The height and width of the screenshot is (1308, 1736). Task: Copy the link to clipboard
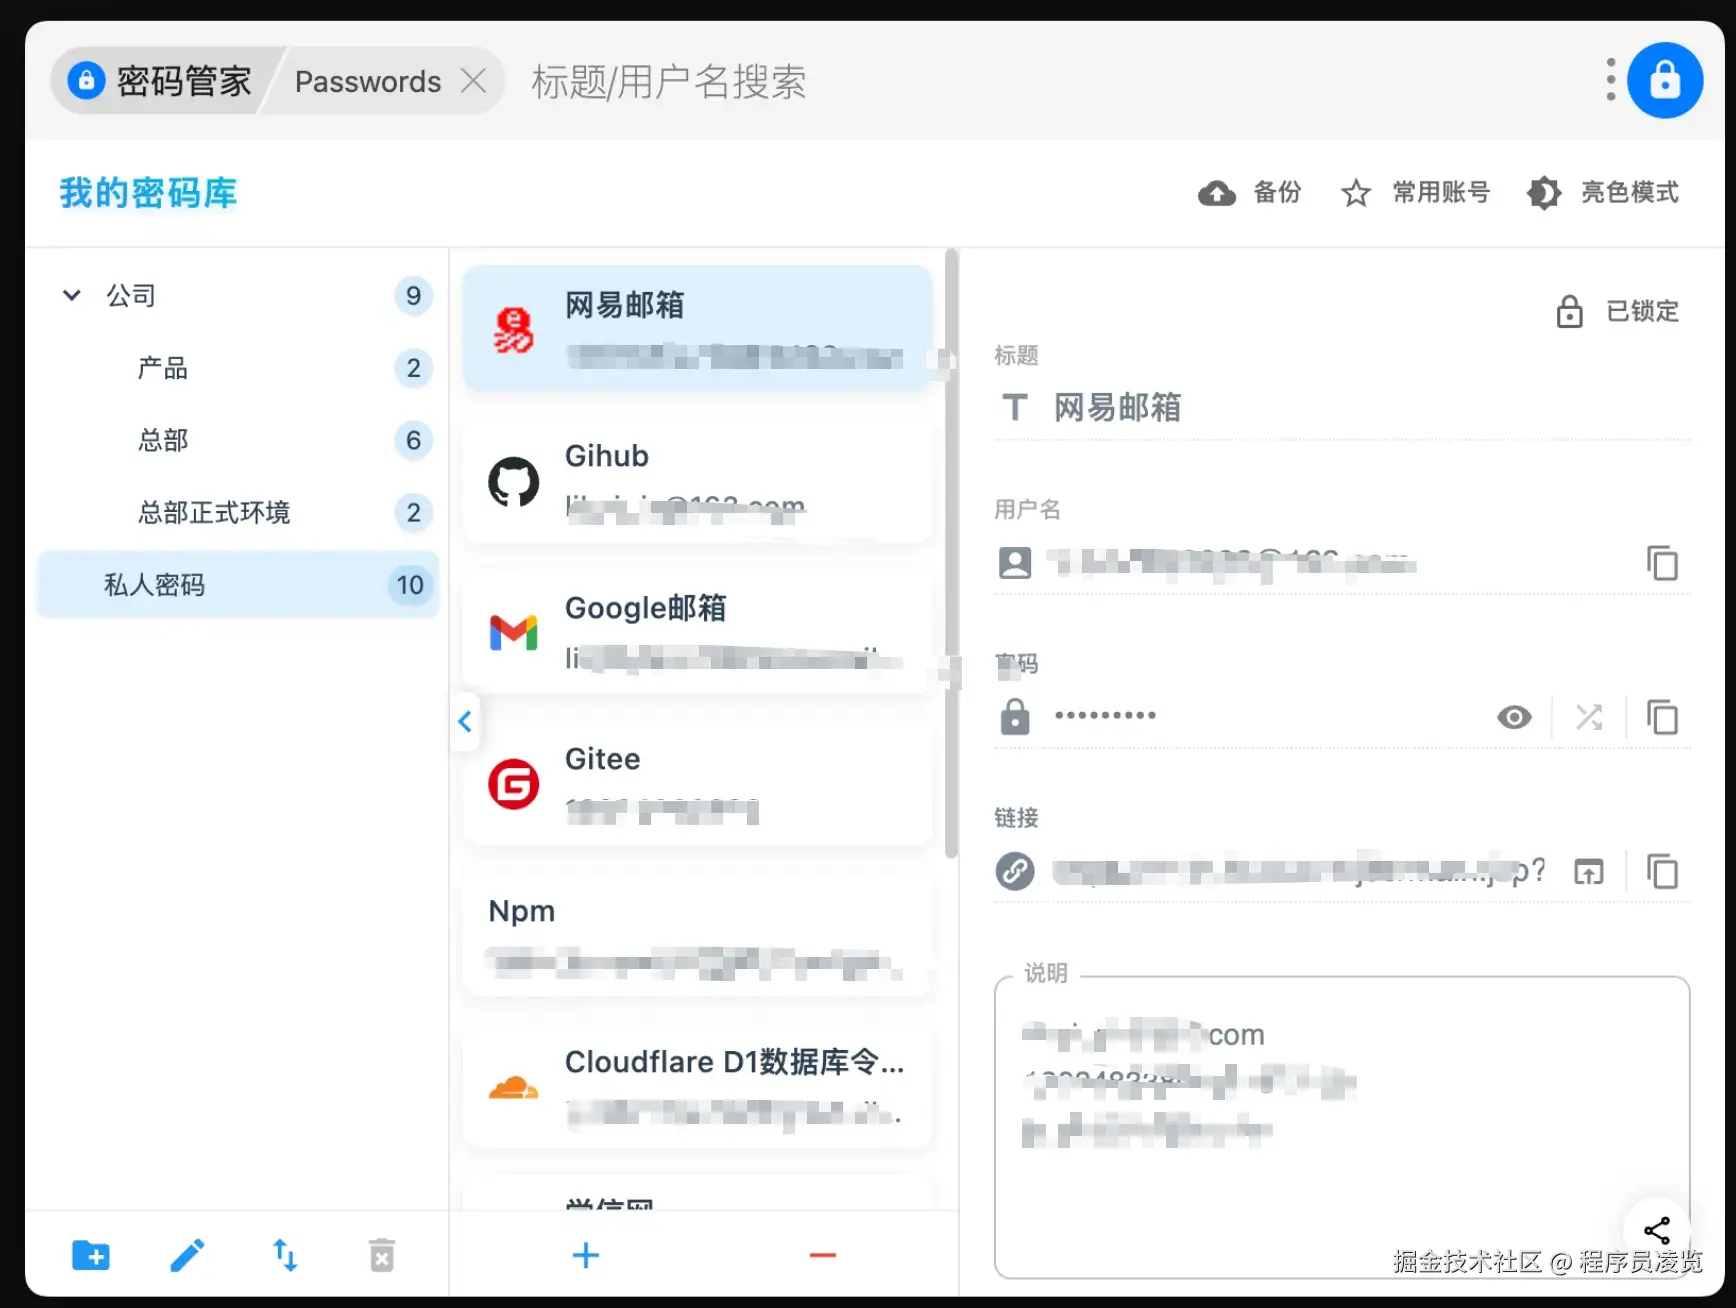[x=1662, y=871]
